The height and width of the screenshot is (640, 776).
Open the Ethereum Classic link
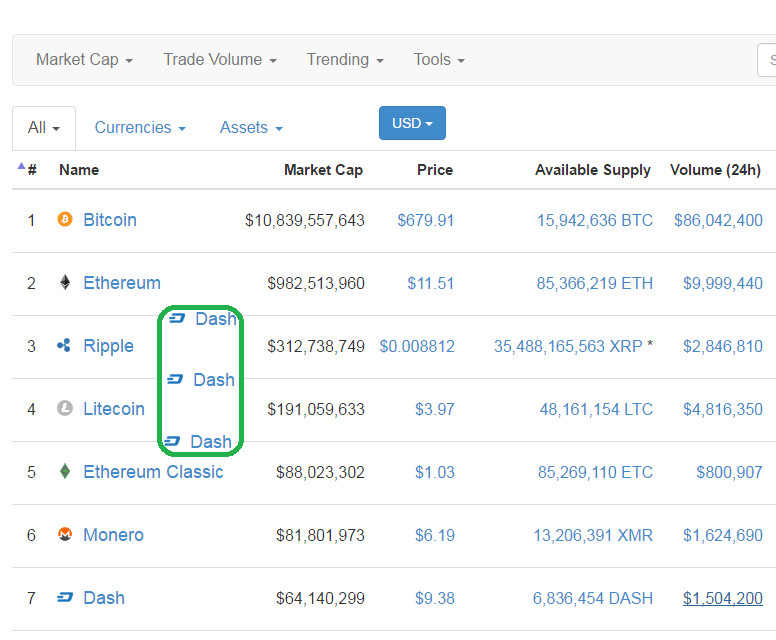point(153,472)
